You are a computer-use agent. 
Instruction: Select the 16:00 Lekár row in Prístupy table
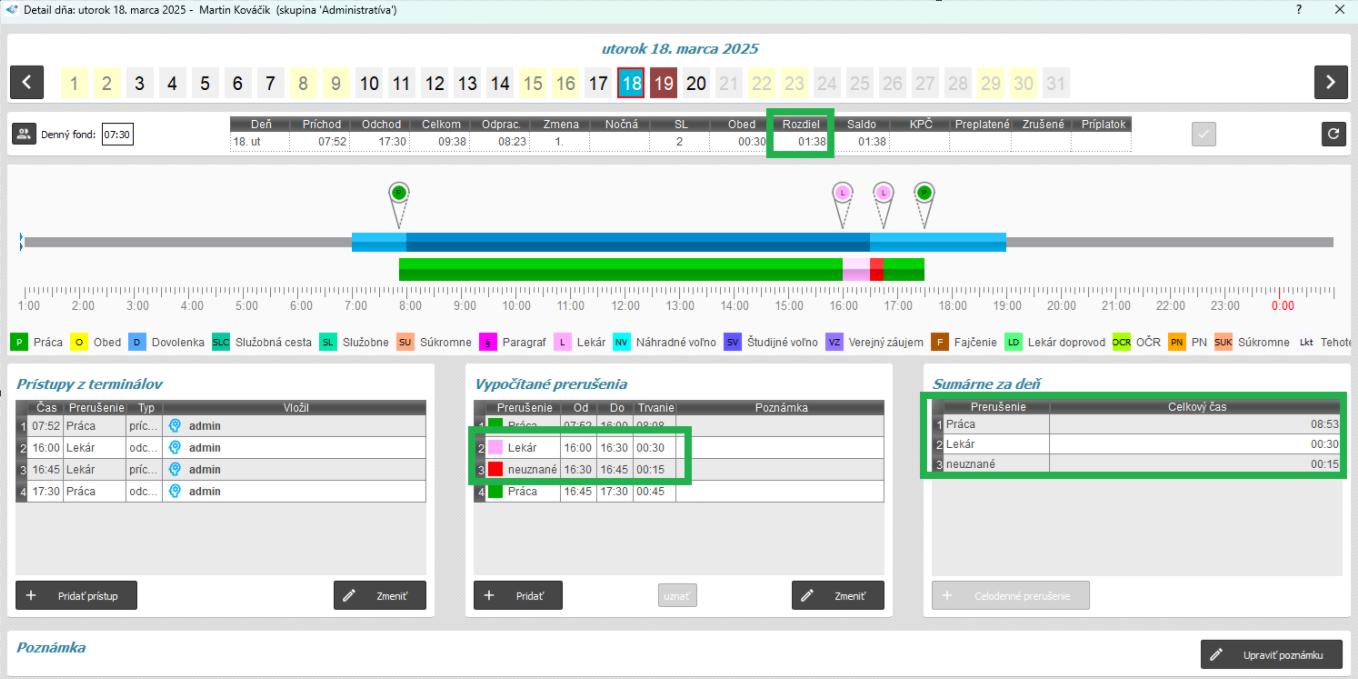click(x=220, y=447)
